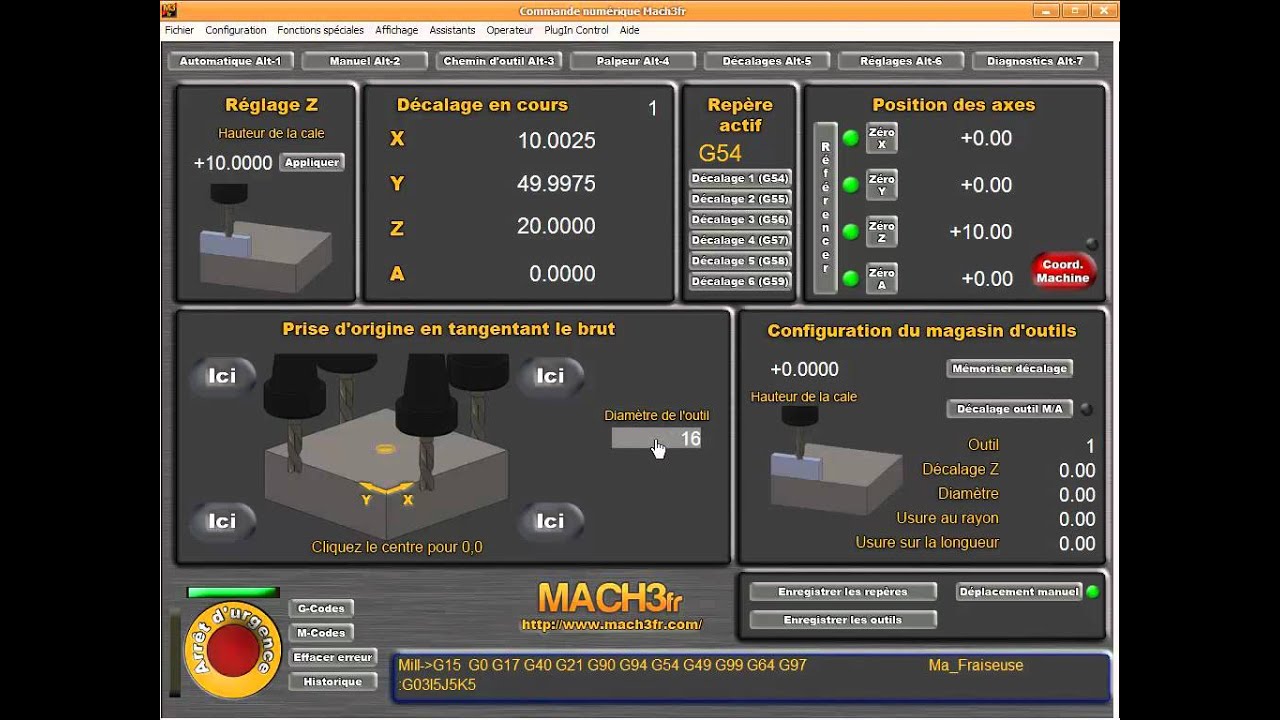The height and width of the screenshot is (720, 1280).
Task: Click the green LED beside Déplacement manuel
Action: tap(1092, 592)
